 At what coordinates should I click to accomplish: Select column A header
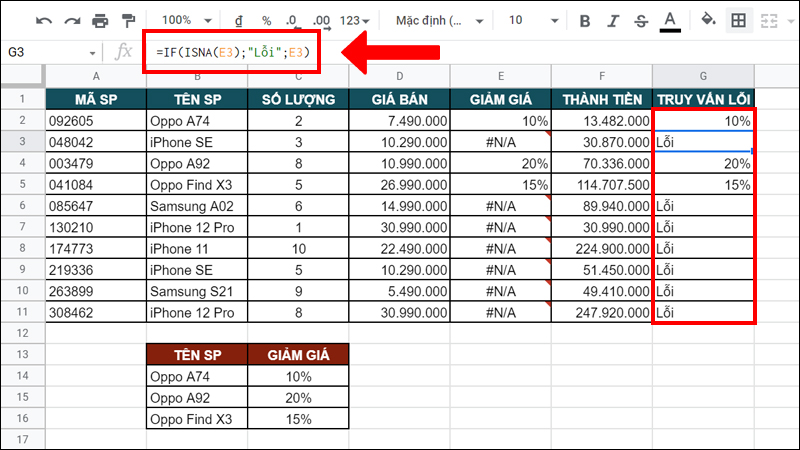click(x=96, y=77)
